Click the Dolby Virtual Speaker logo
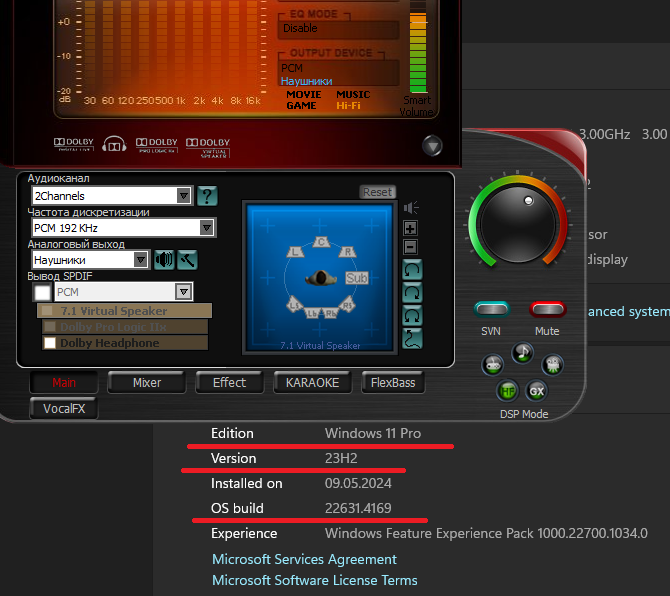Image resolution: width=670 pixels, height=596 pixels. pyautogui.click(x=208, y=147)
